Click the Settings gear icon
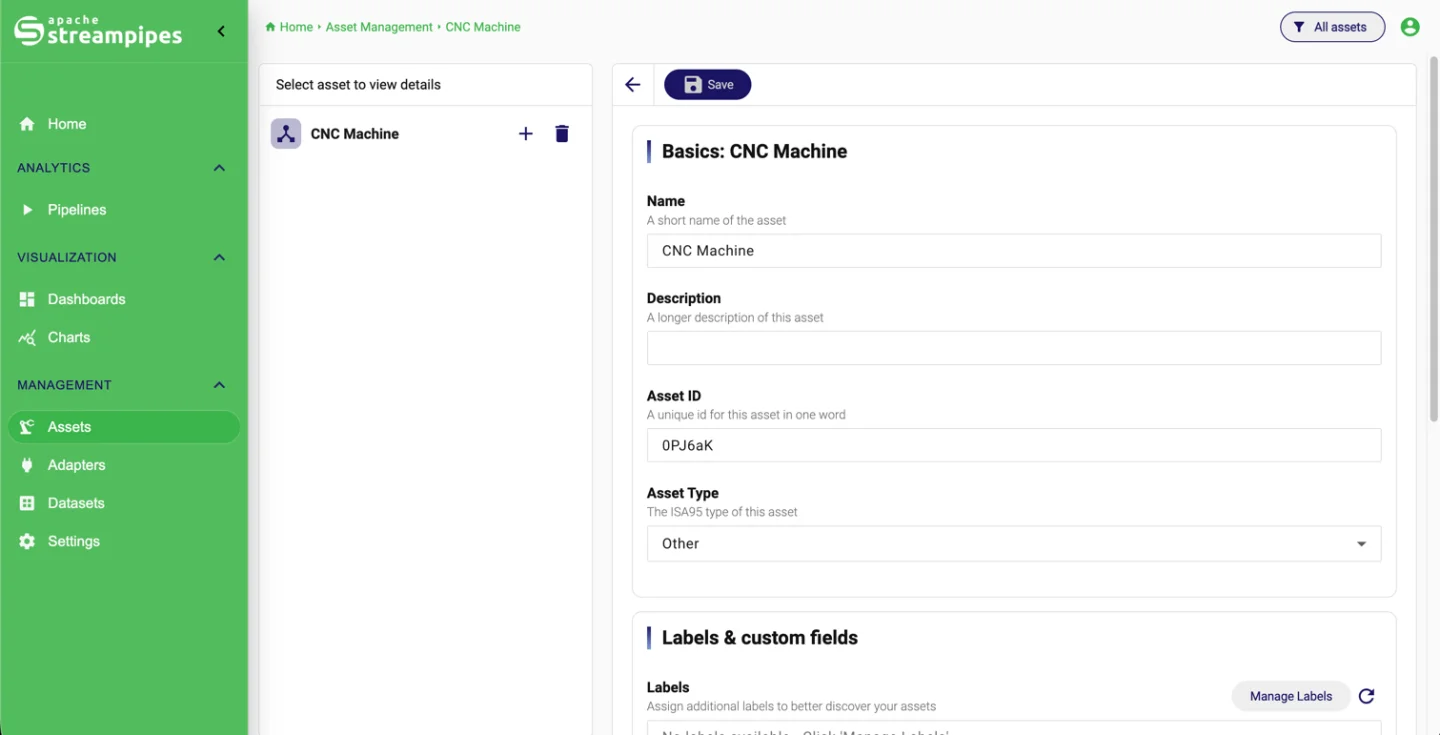Viewport: 1440px width, 735px height. [x=27, y=541]
